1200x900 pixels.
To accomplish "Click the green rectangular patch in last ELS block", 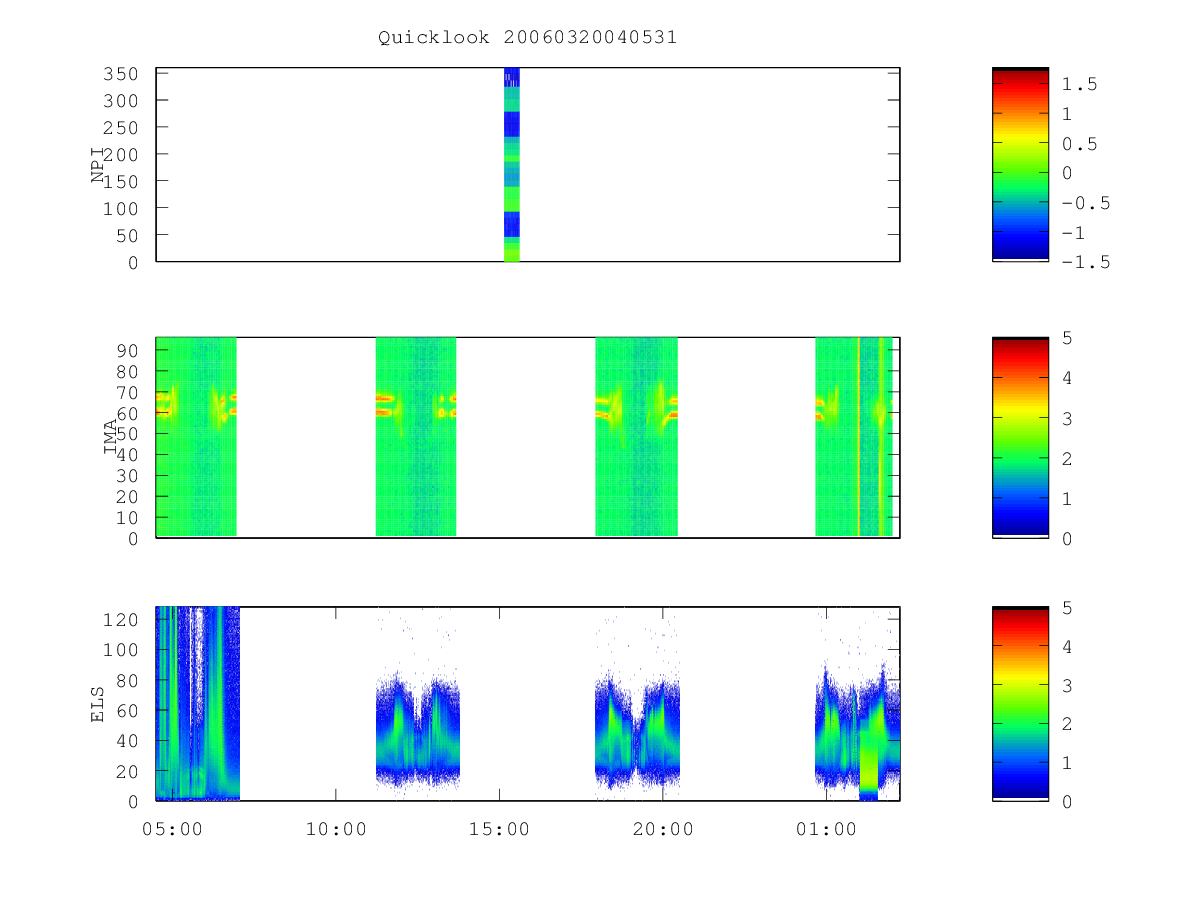I will 868,768.
